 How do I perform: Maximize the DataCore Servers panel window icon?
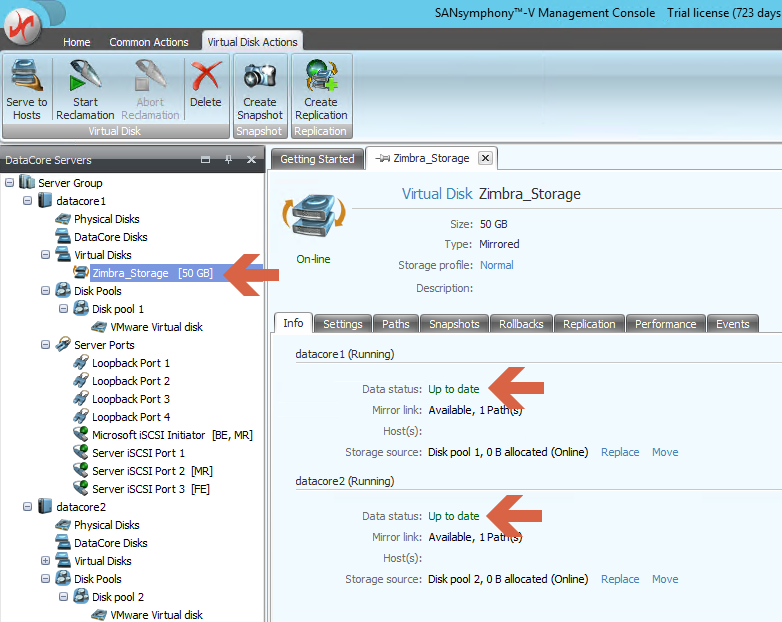(205, 160)
